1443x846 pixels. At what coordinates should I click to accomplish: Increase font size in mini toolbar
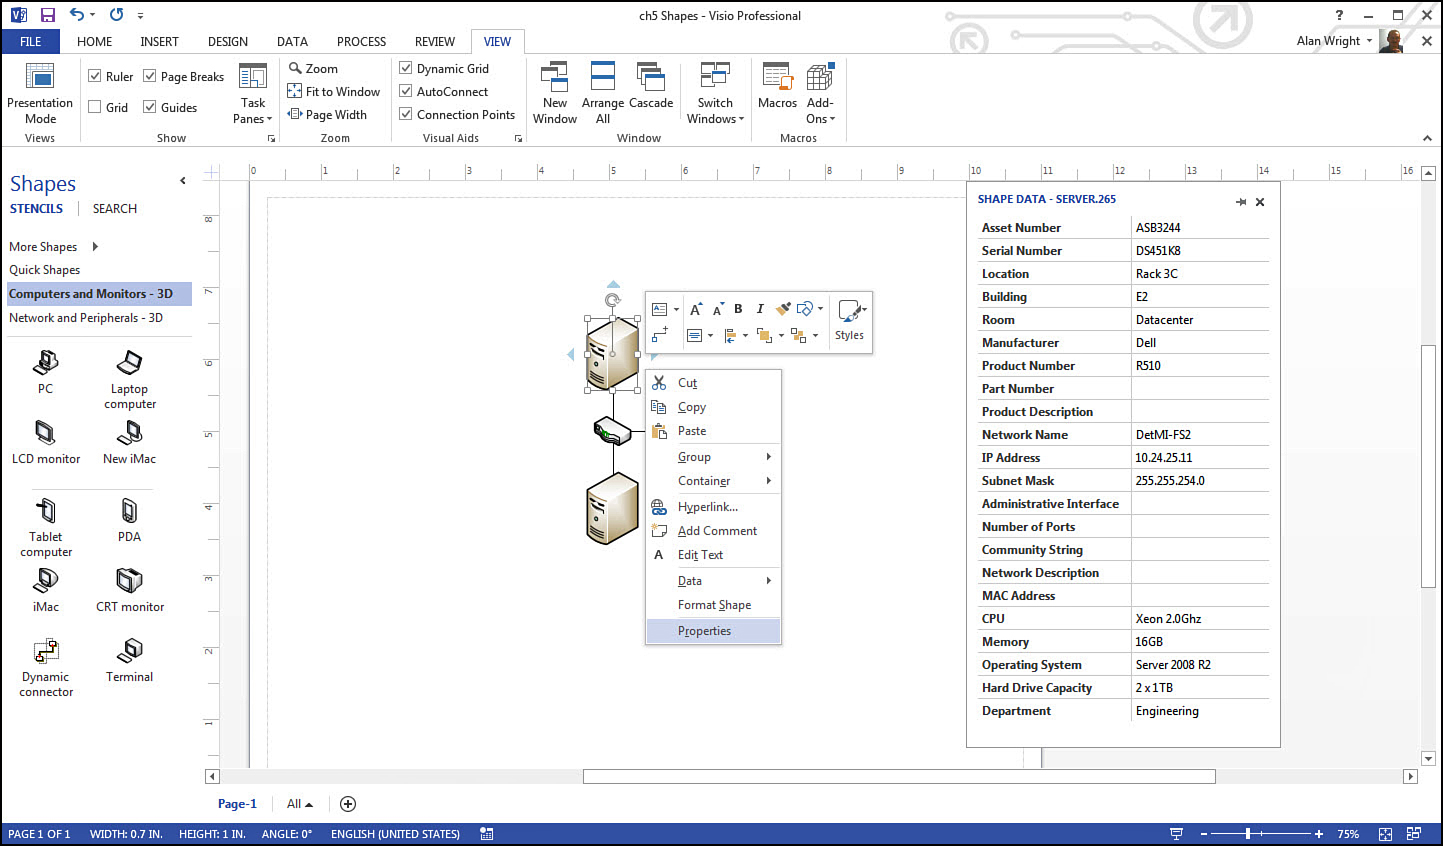point(696,309)
